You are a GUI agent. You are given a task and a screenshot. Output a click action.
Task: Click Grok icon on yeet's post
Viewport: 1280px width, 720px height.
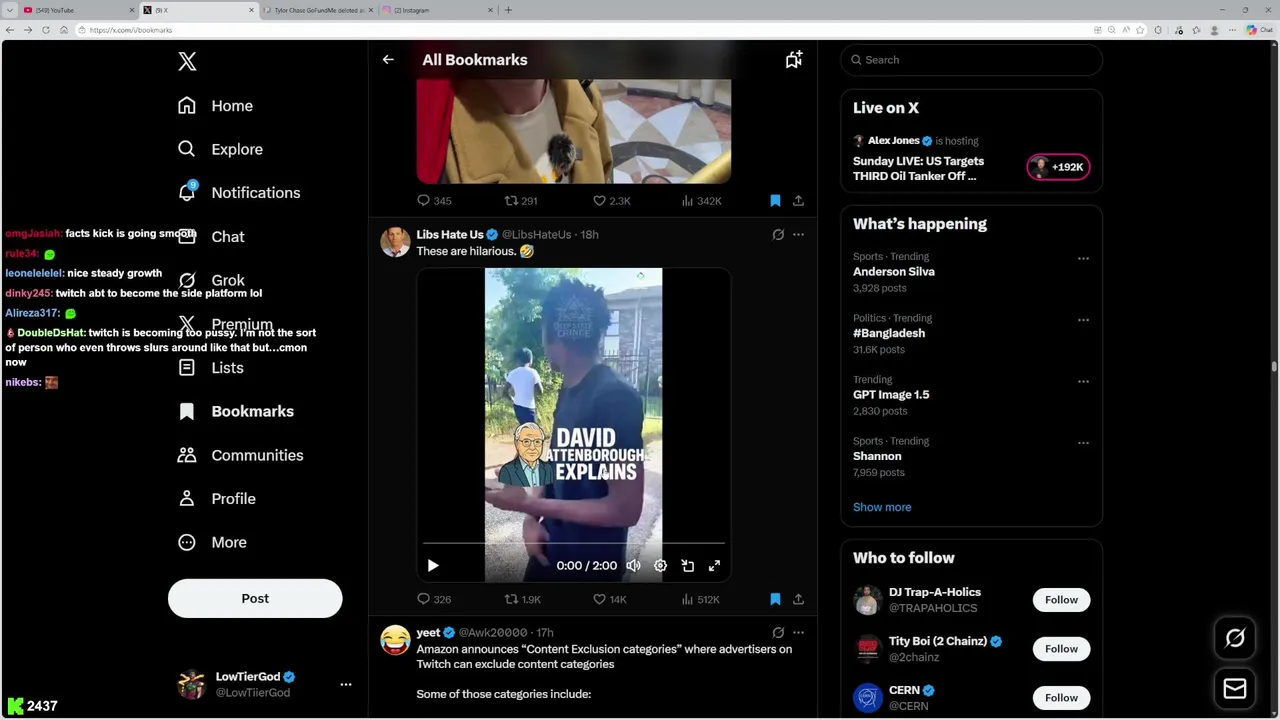778,633
